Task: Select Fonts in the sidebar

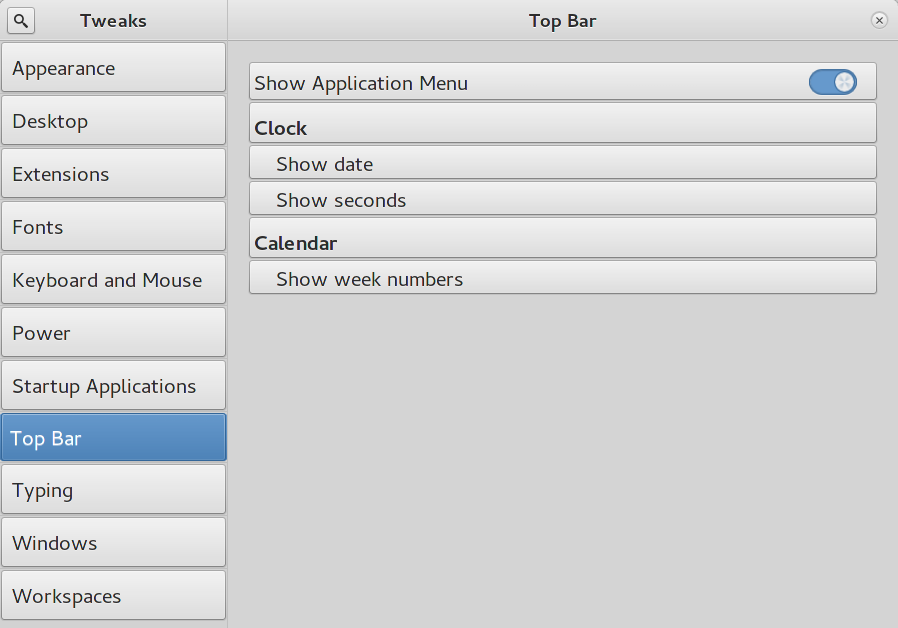Action: (x=113, y=227)
